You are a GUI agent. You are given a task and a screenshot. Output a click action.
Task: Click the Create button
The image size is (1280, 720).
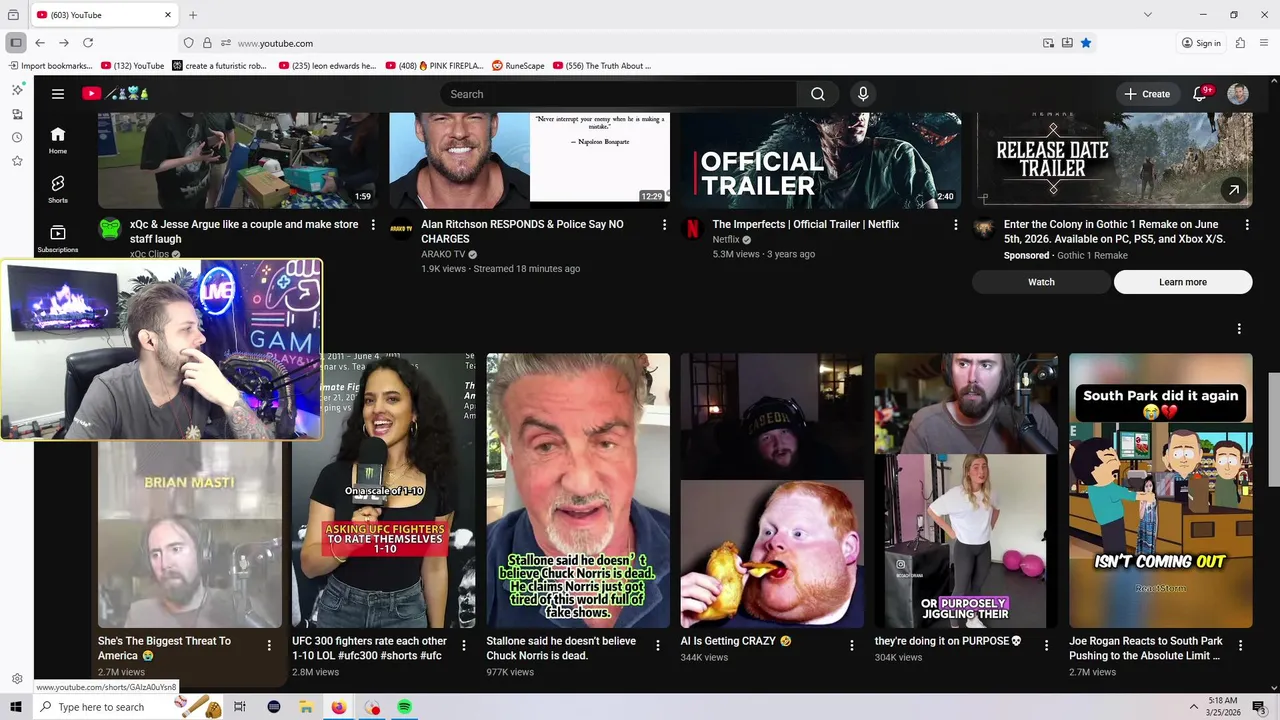(x=1147, y=94)
